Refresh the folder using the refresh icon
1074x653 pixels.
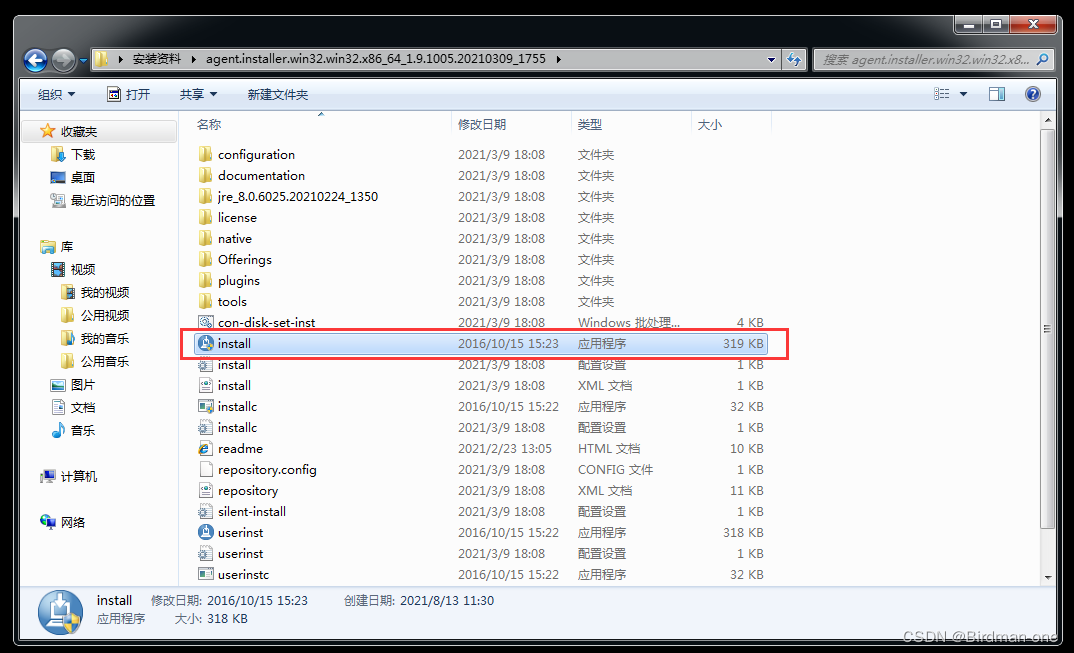pyautogui.click(x=794, y=60)
